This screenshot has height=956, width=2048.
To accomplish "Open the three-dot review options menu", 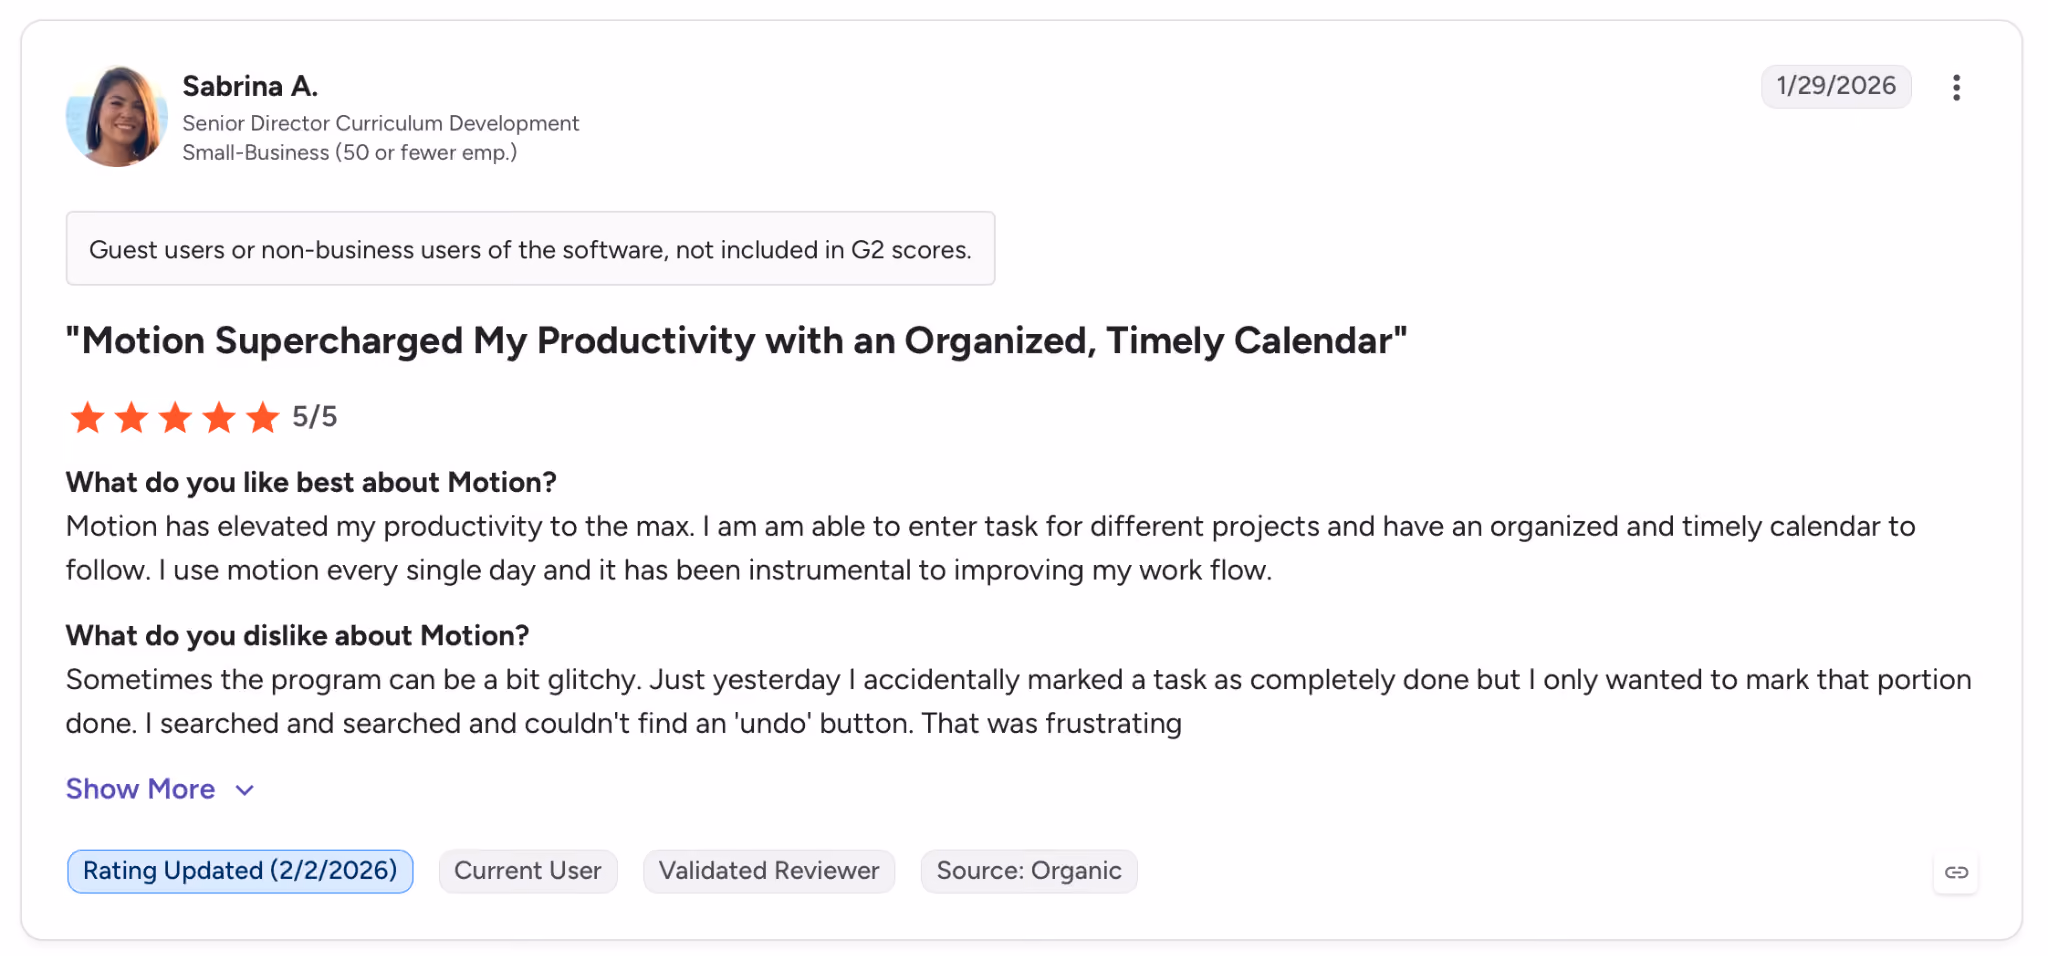I will 1956,87.
